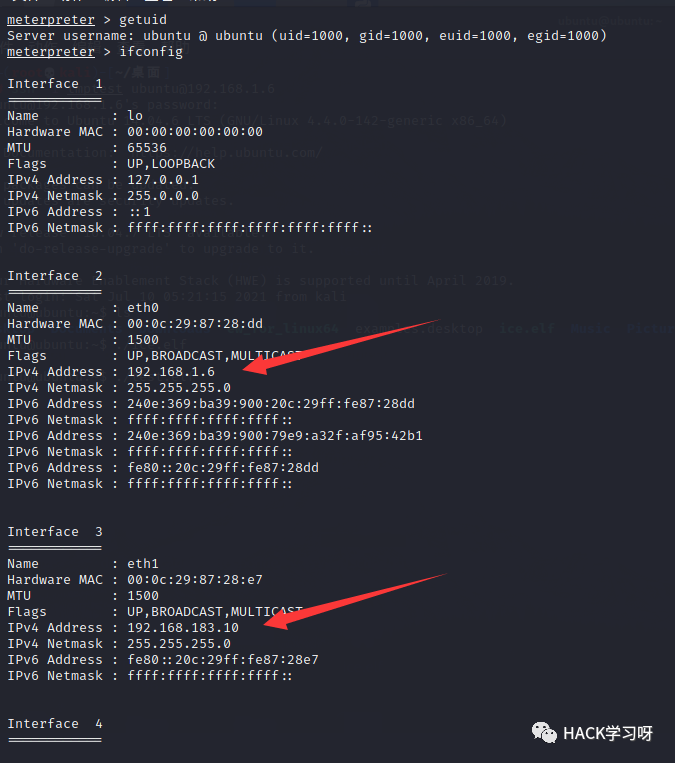Image resolution: width=675 pixels, height=763 pixels.
Task: Click the Server username output line
Action: 307,36
